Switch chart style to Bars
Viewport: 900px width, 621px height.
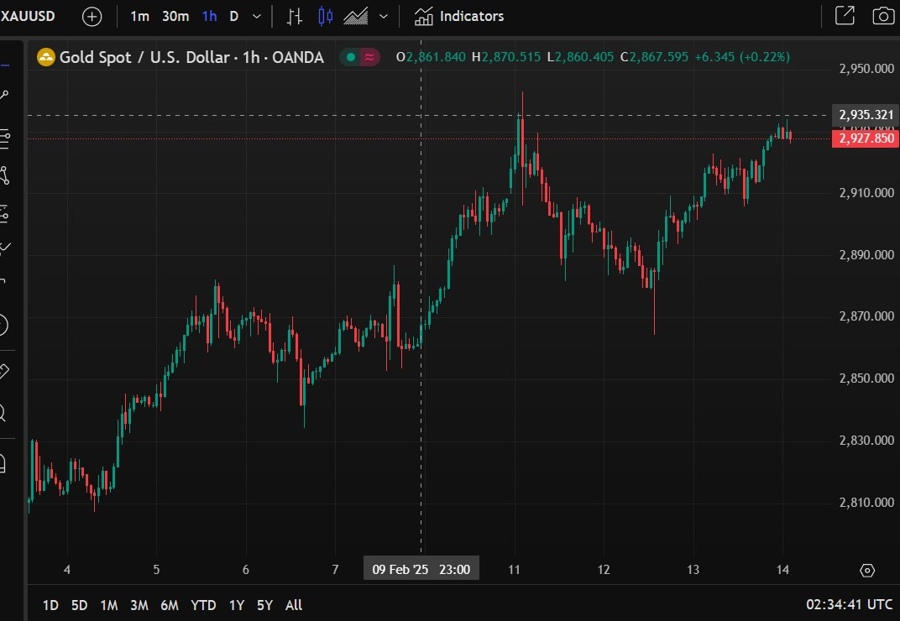[x=294, y=16]
